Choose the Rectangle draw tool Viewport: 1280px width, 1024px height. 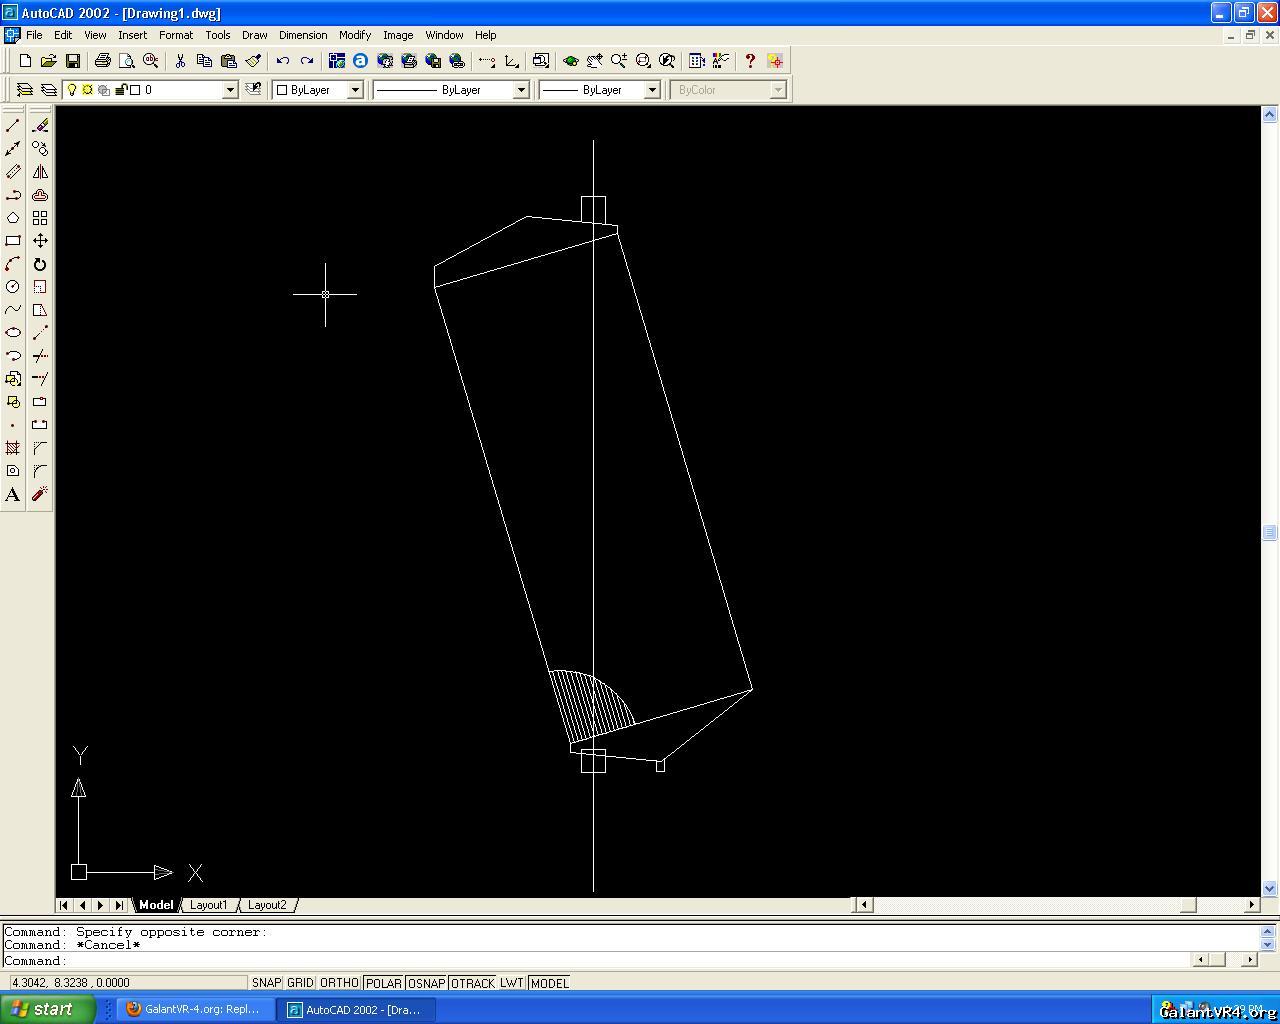tap(13, 241)
